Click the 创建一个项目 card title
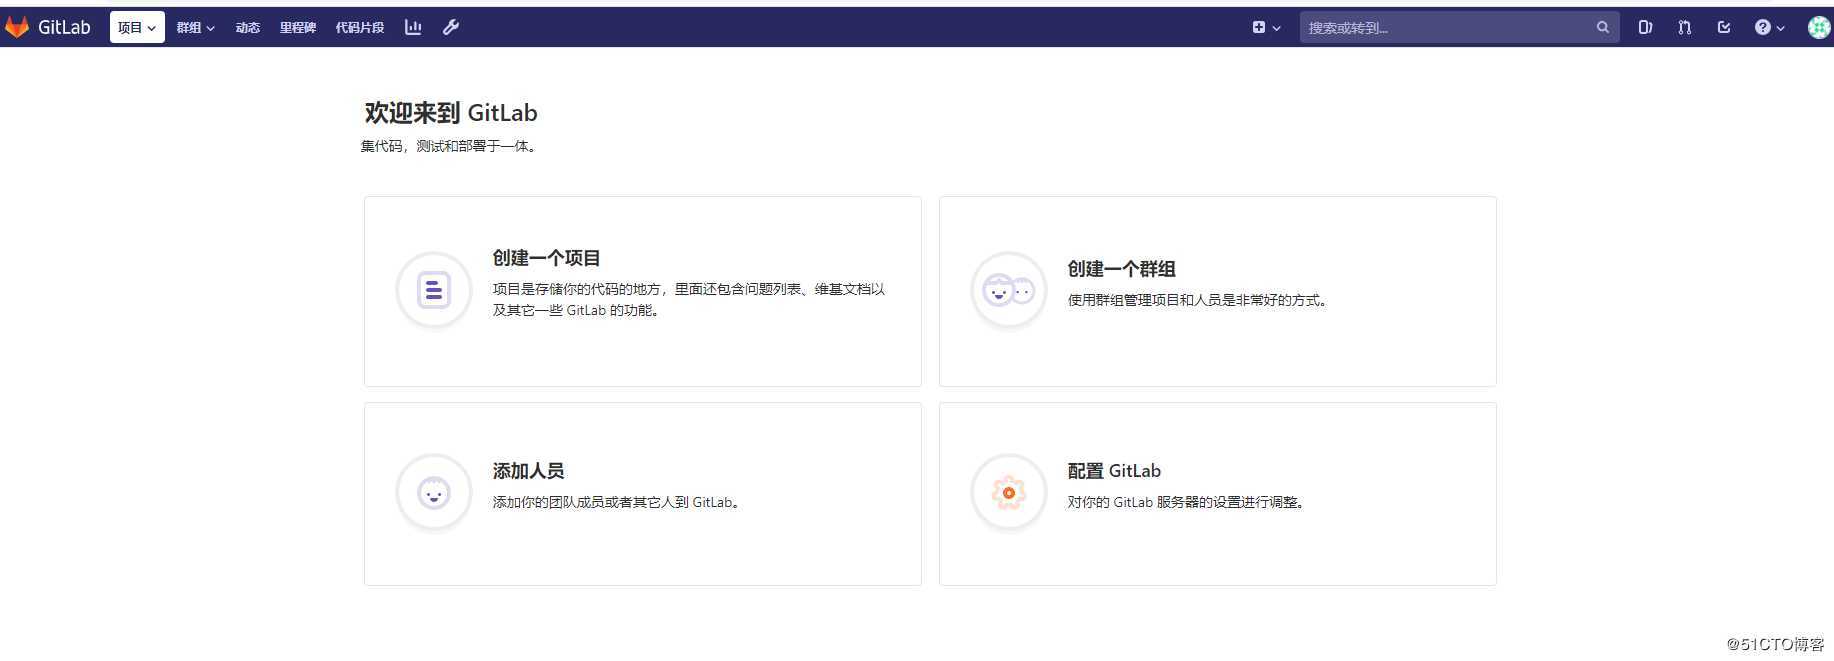1834x661 pixels. point(546,258)
